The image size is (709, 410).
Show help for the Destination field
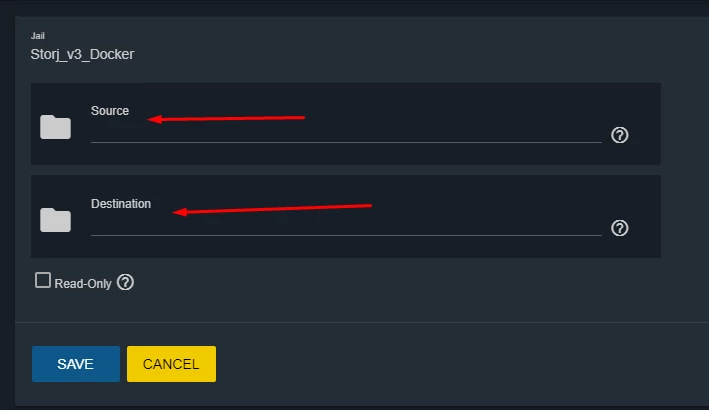[619, 228]
